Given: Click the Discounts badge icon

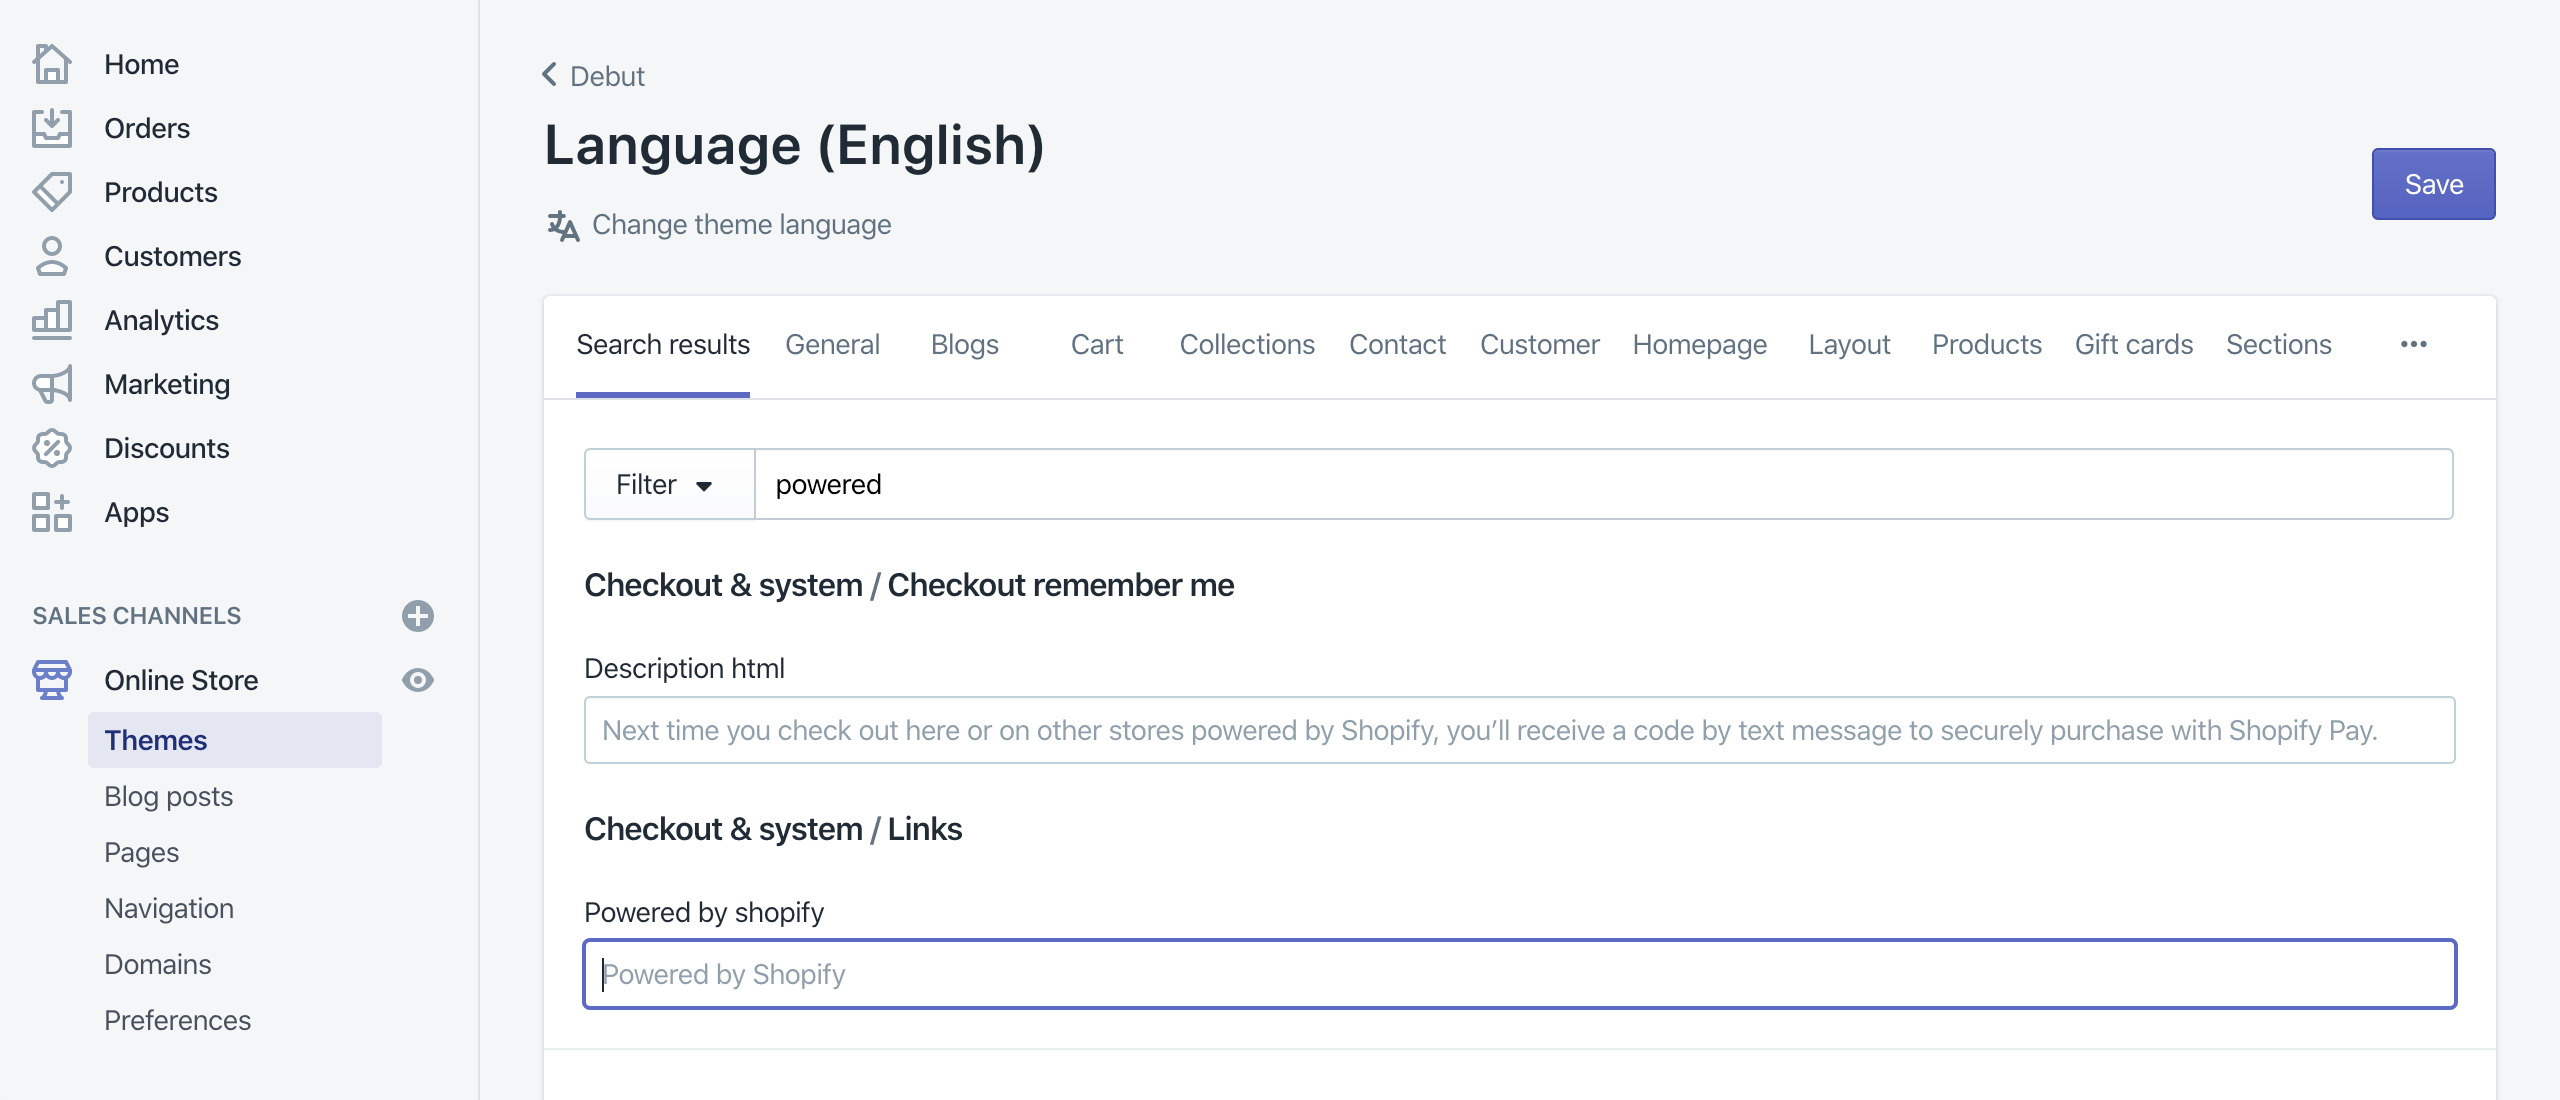Looking at the screenshot, I should point(52,448).
